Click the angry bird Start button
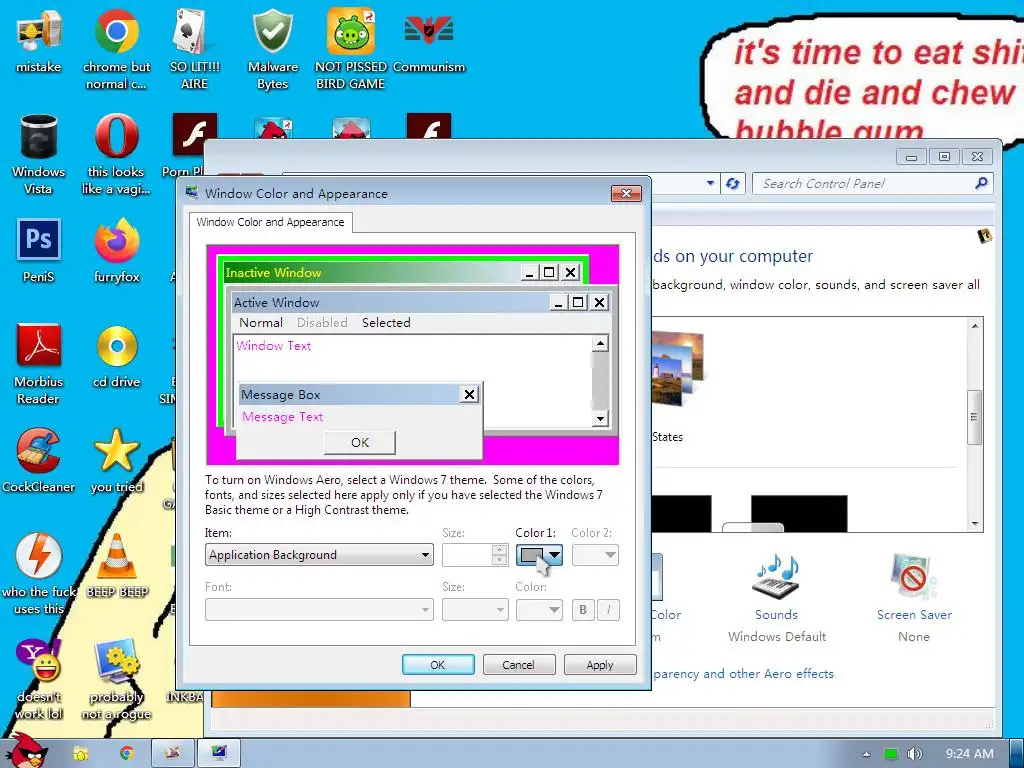1024x768 pixels. point(29,751)
